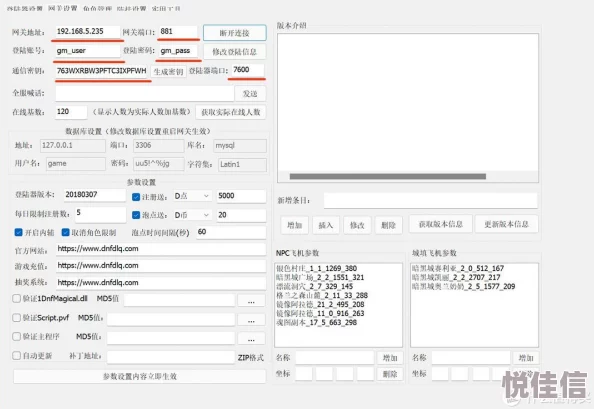Click 删除 button under NPC飞机参数 list
The width and height of the screenshot is (594, 409).
[x=390, y=374]
